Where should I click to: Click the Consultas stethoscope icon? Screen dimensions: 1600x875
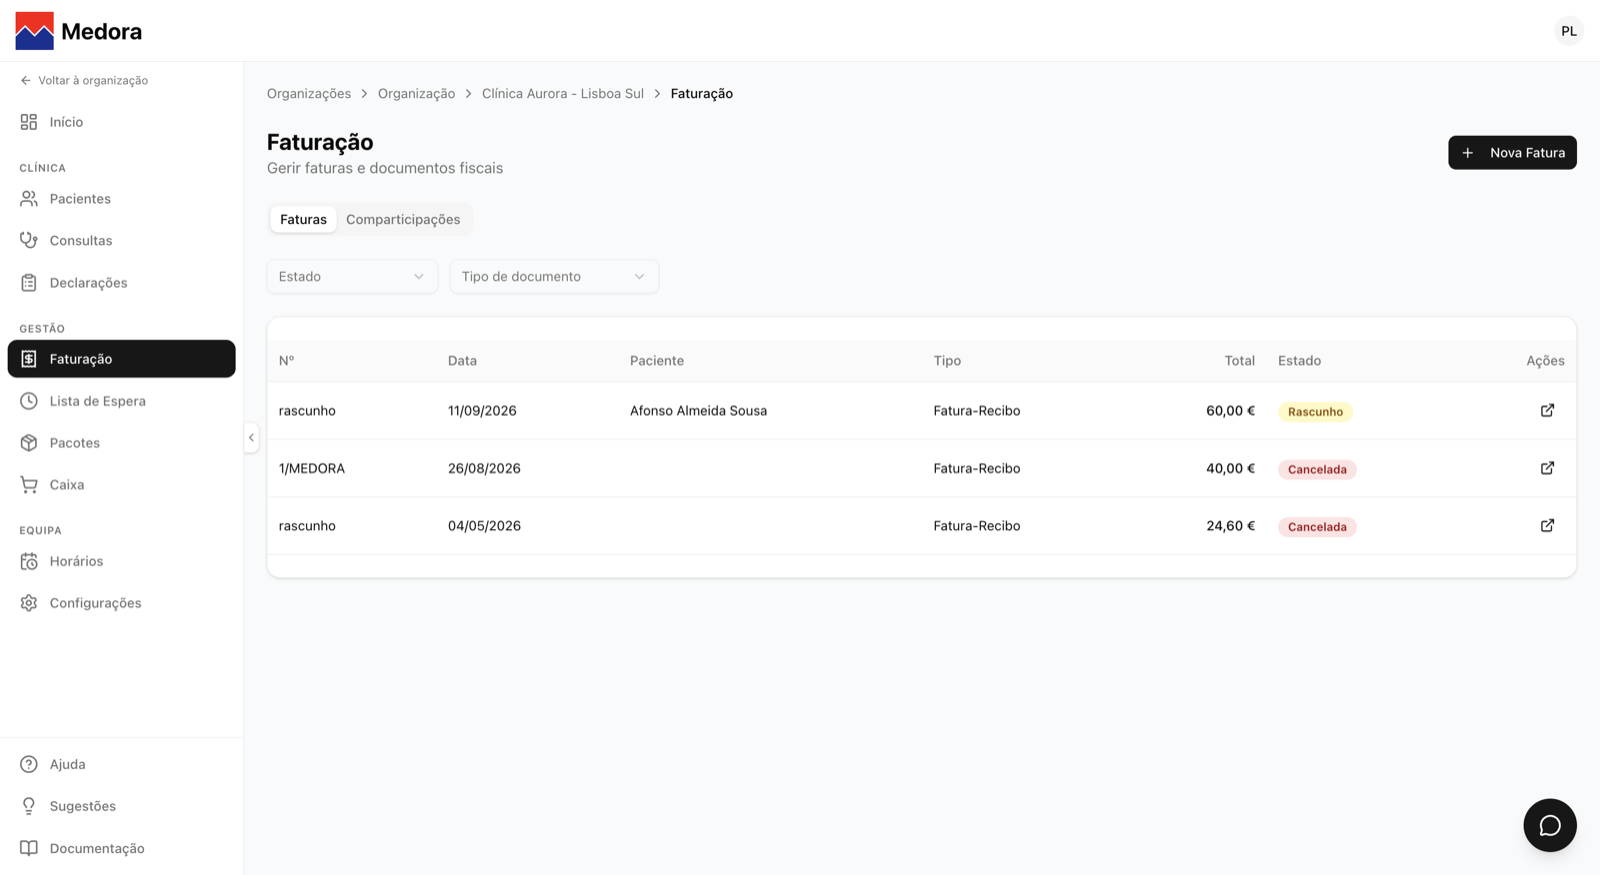[29, 240]
